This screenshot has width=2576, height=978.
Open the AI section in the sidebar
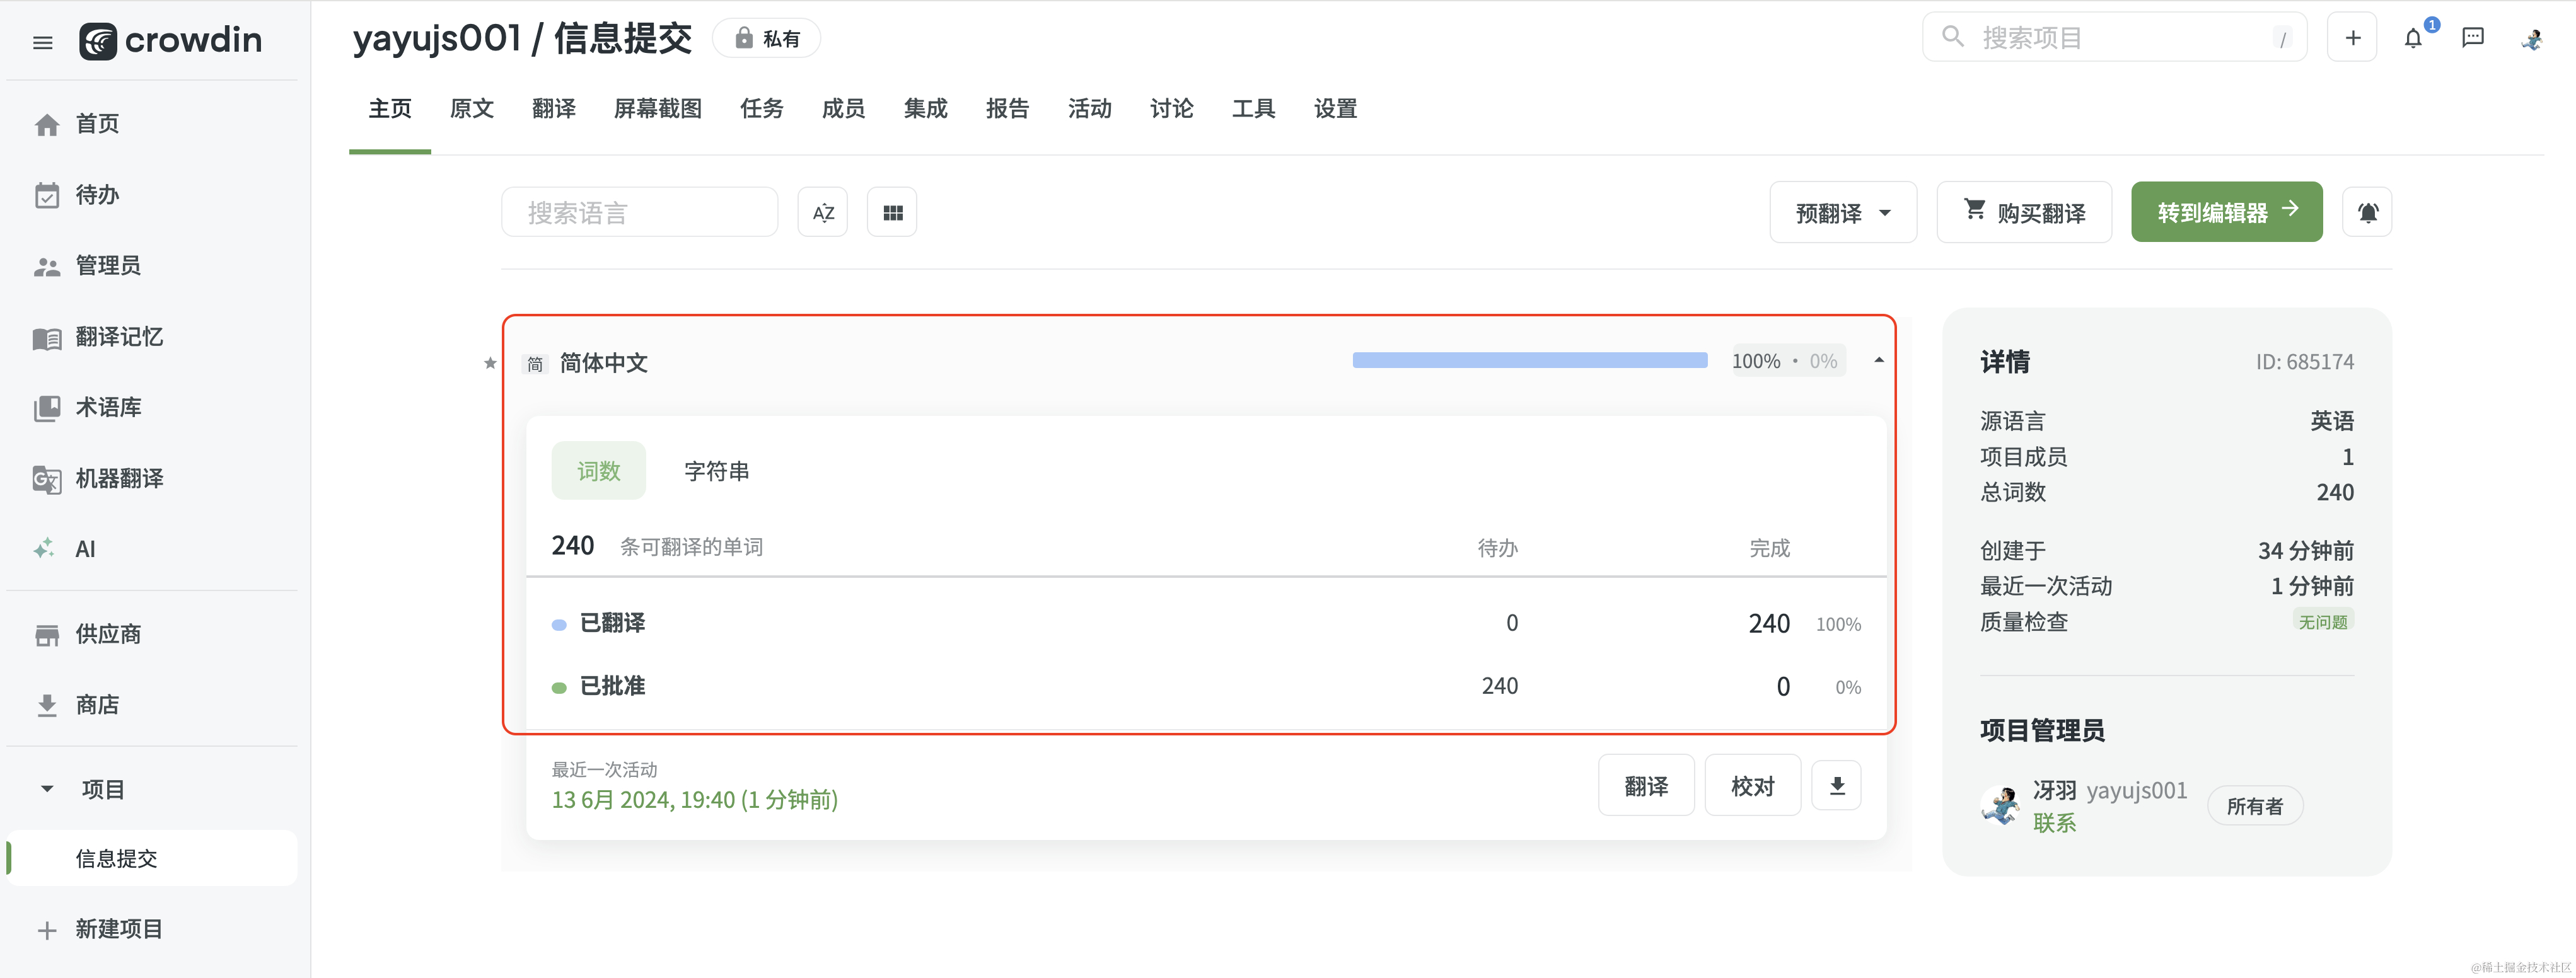tap(84, 548)
